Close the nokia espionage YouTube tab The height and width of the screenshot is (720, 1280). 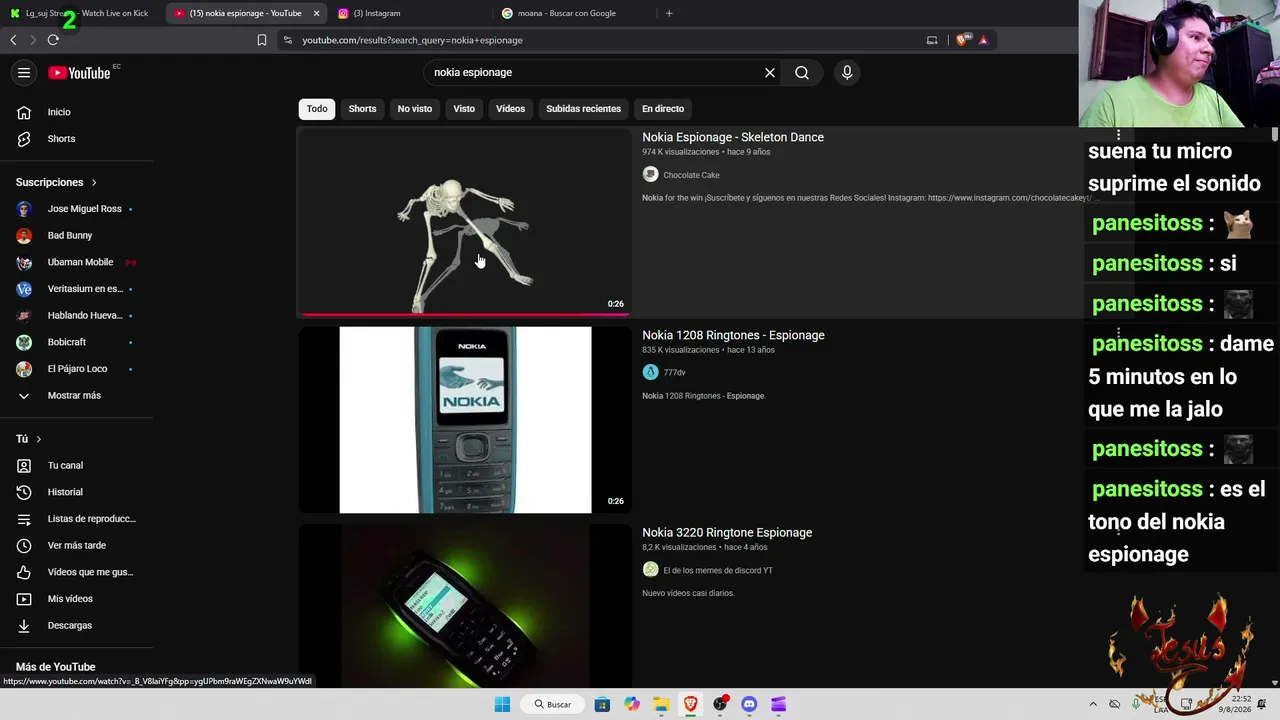(317, 13)
